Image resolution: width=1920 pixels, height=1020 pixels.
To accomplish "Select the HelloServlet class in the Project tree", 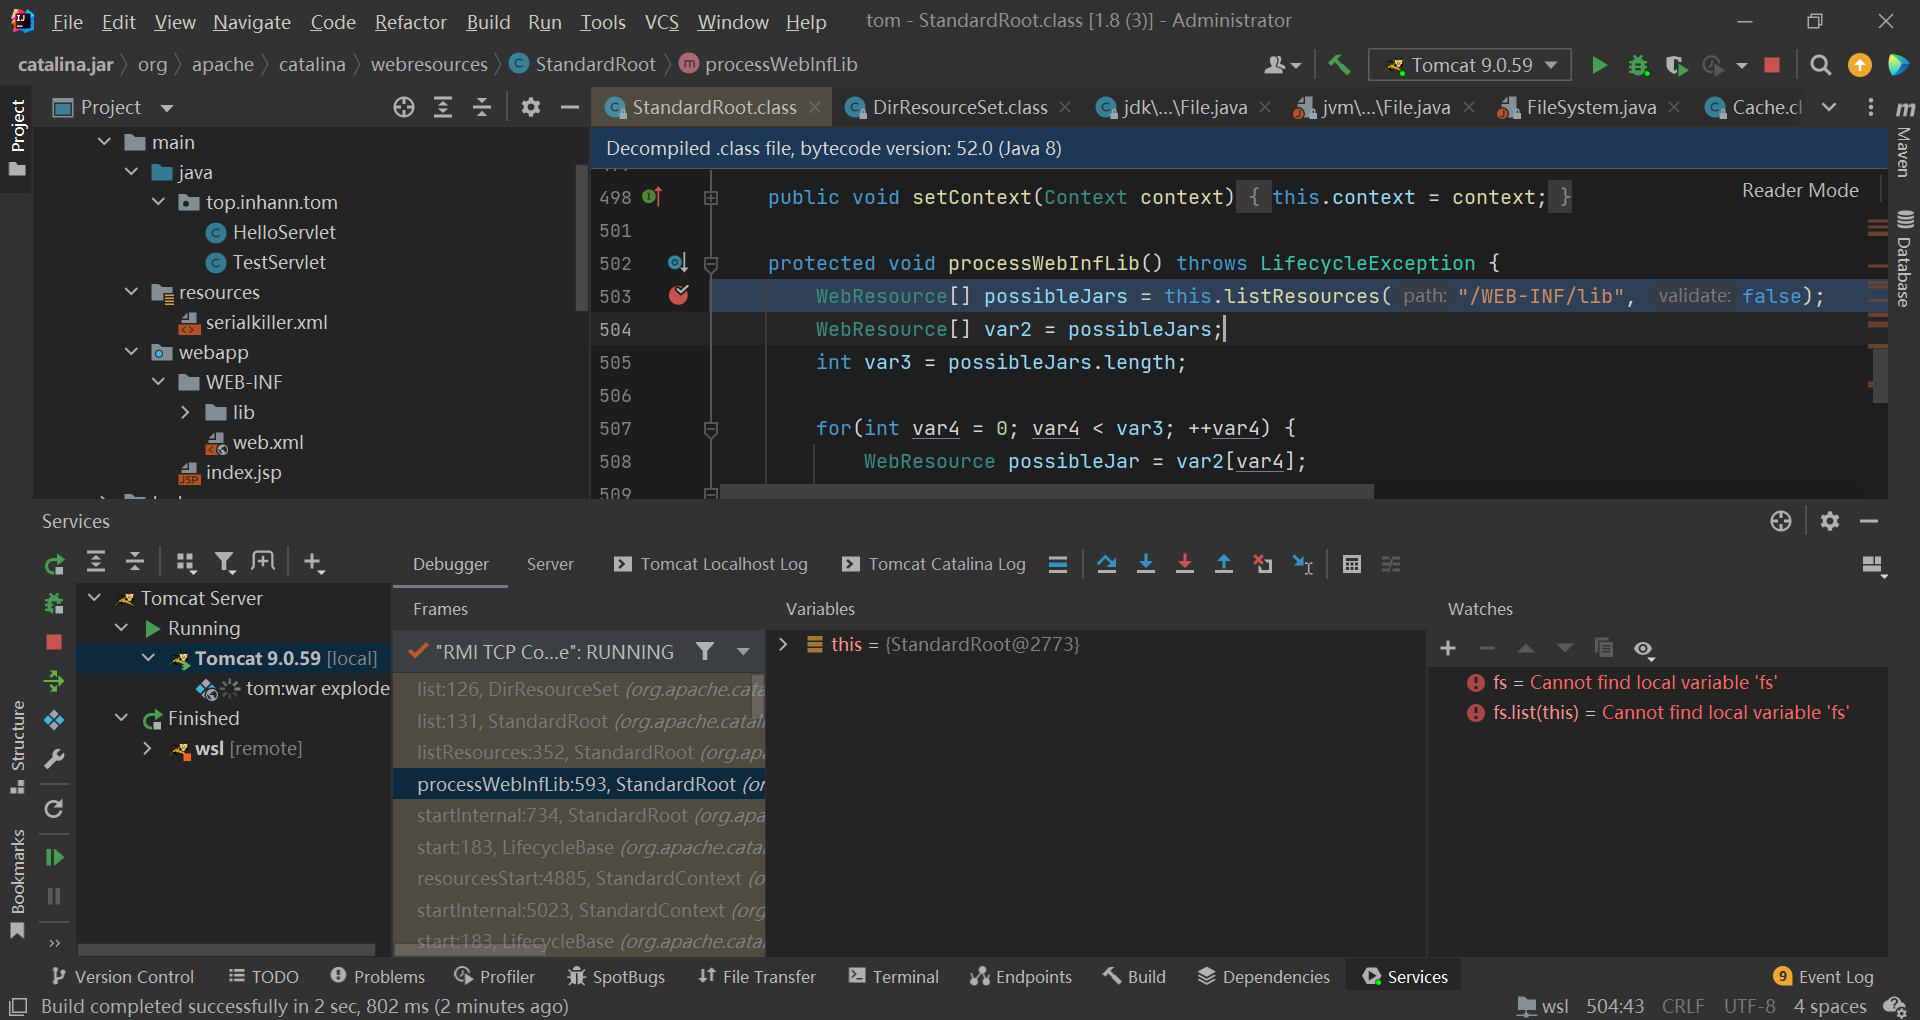I will coord(284,232).
